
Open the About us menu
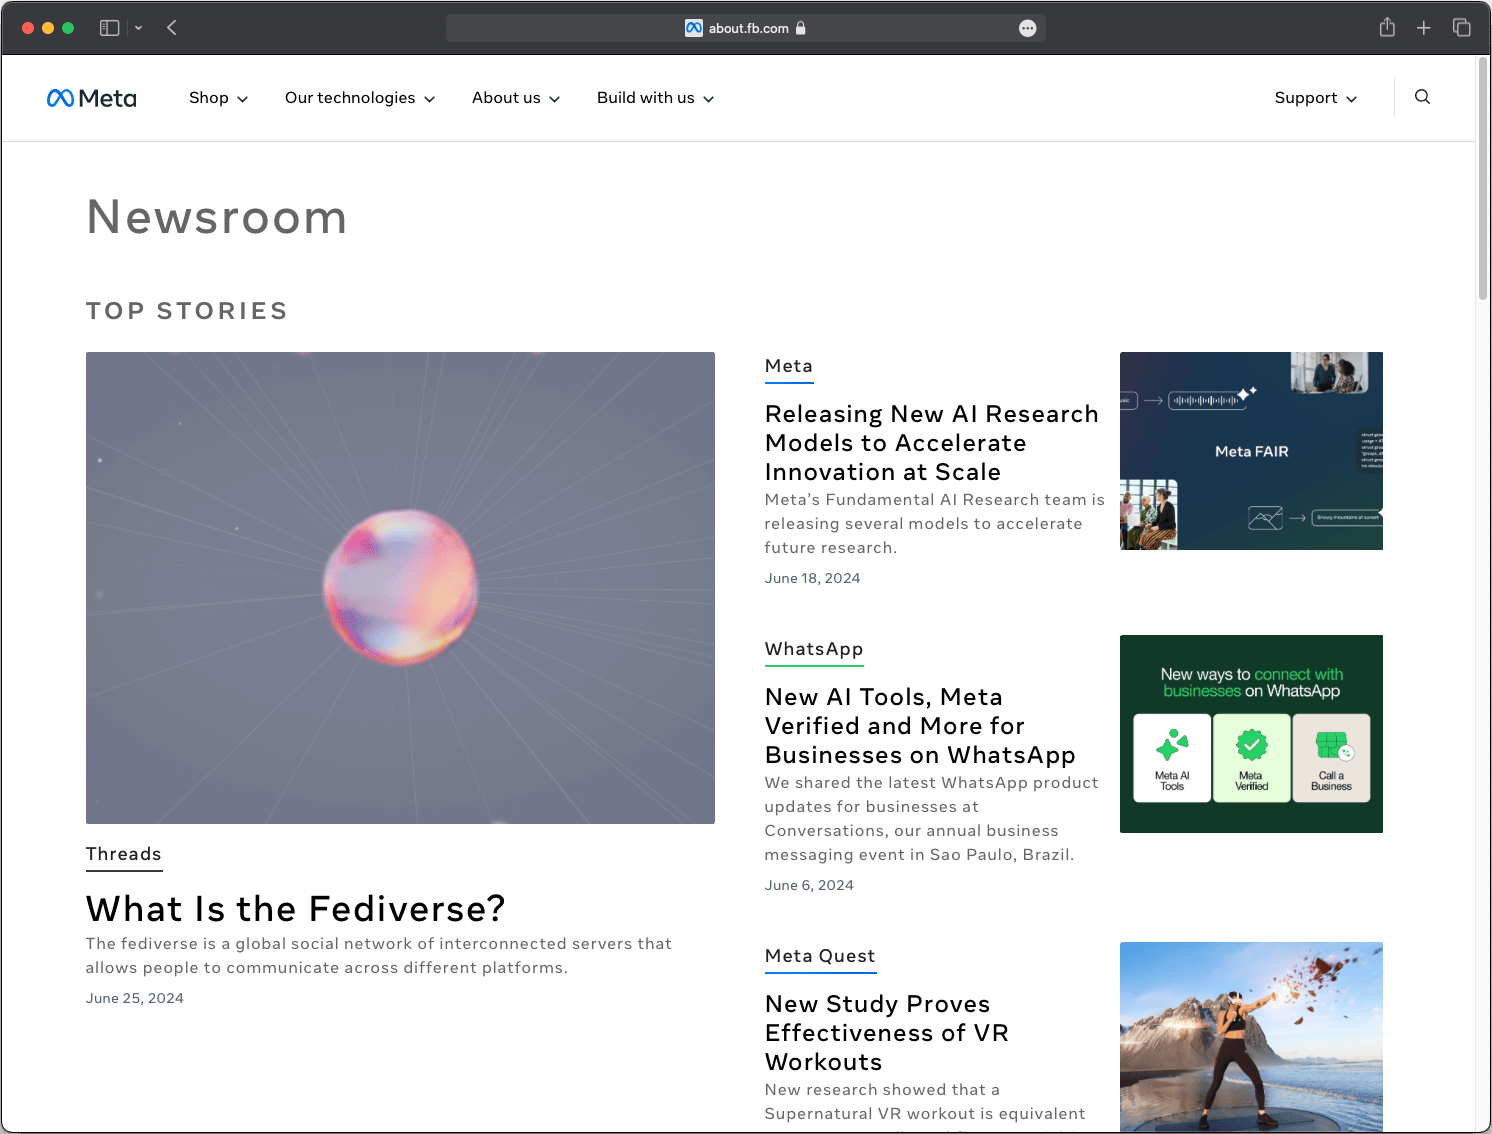point(515,97)
